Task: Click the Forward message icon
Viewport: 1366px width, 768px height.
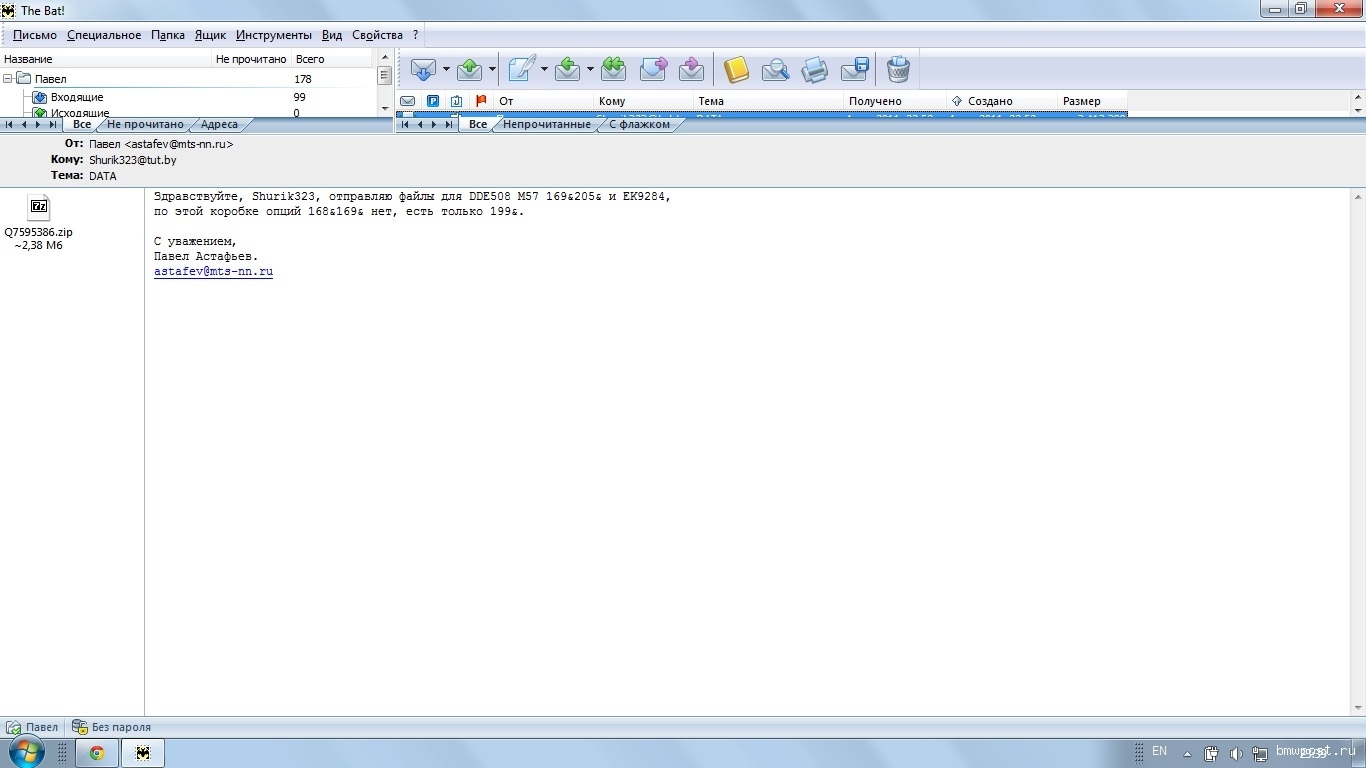Action: [653, 69]
